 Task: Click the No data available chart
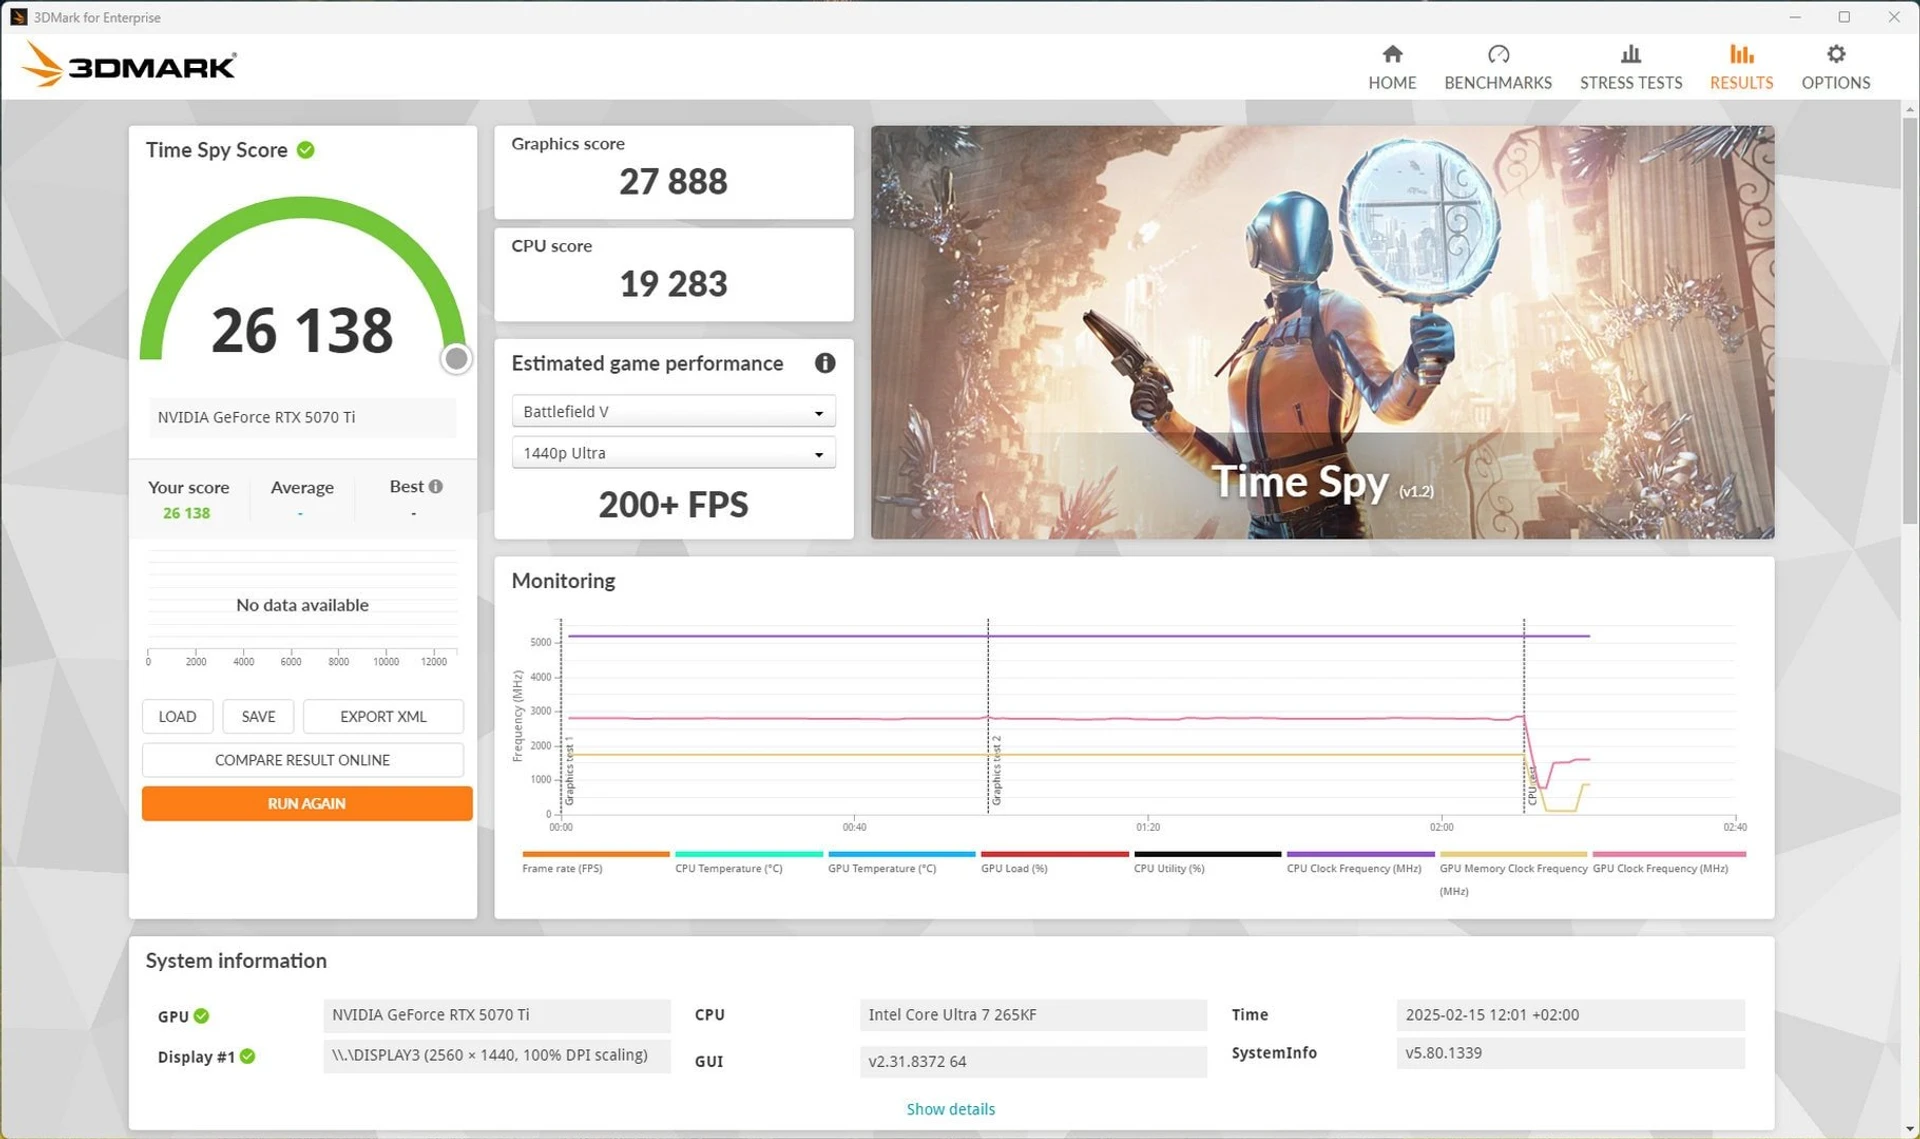click(x=302, y=605)
